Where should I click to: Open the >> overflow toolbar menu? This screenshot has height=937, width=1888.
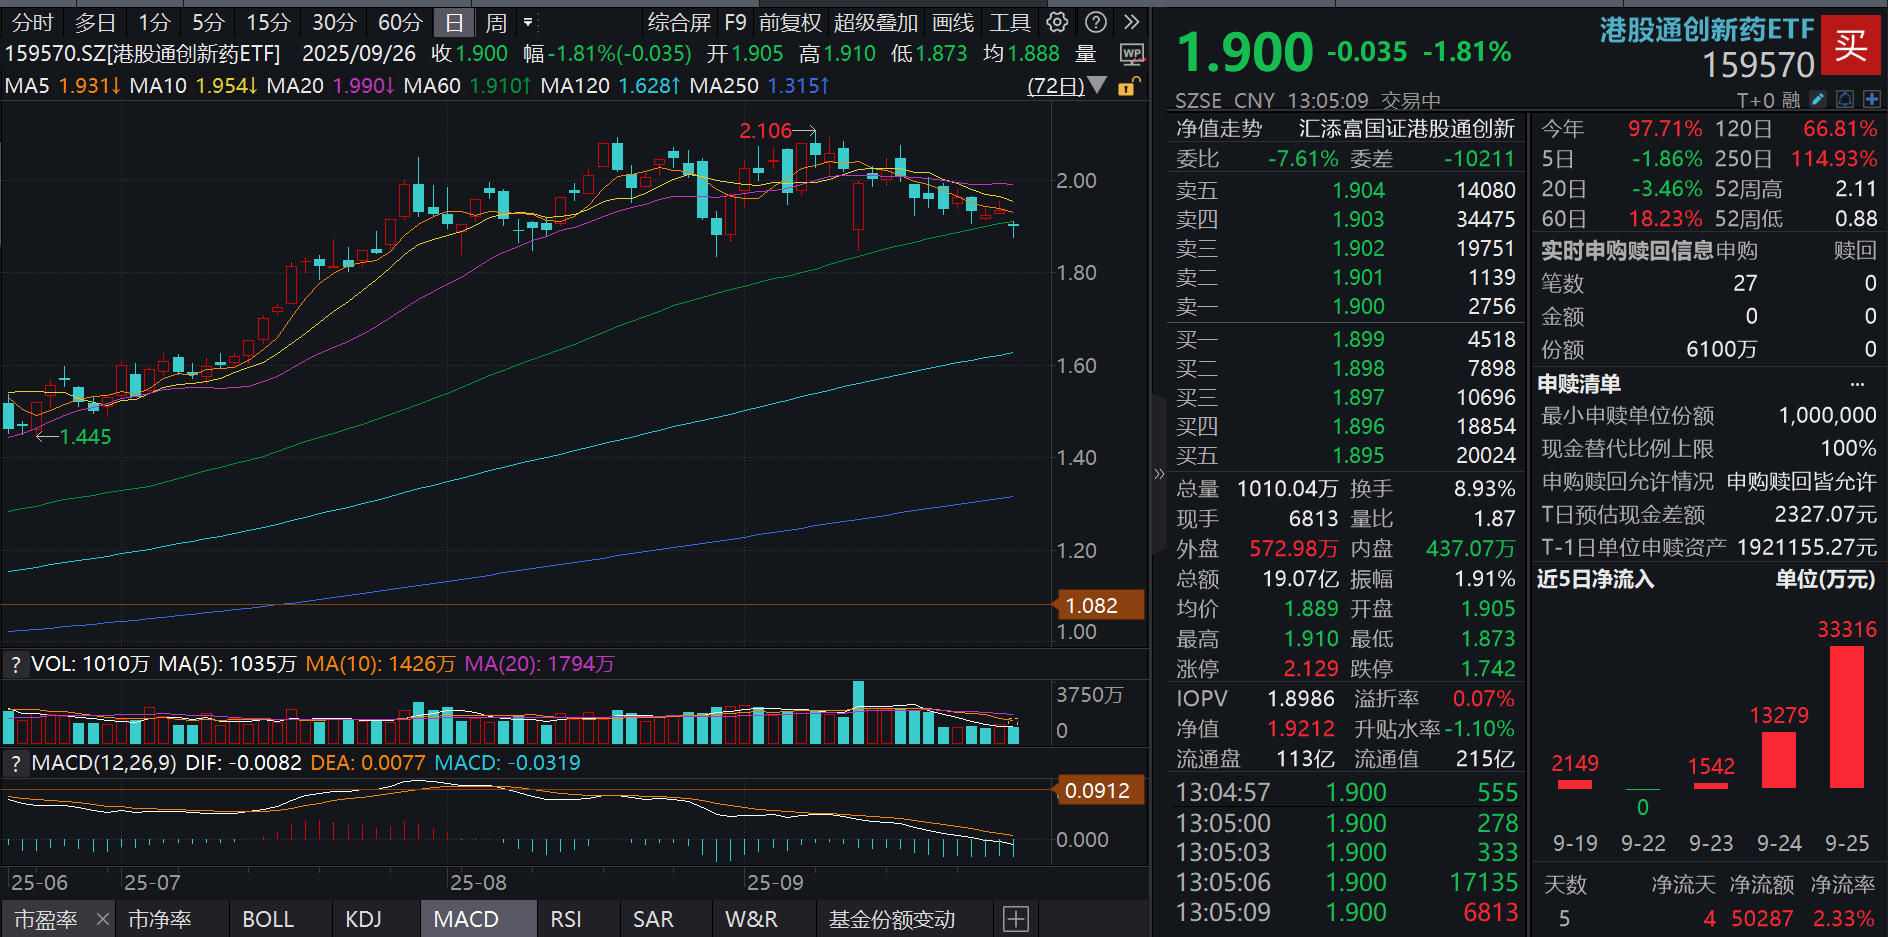[x=1131, y=22]
